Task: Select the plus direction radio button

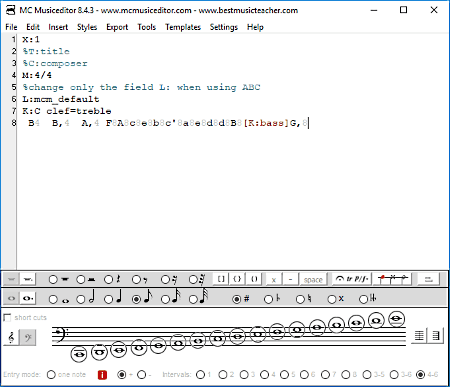Action: [x=122, y=375]
